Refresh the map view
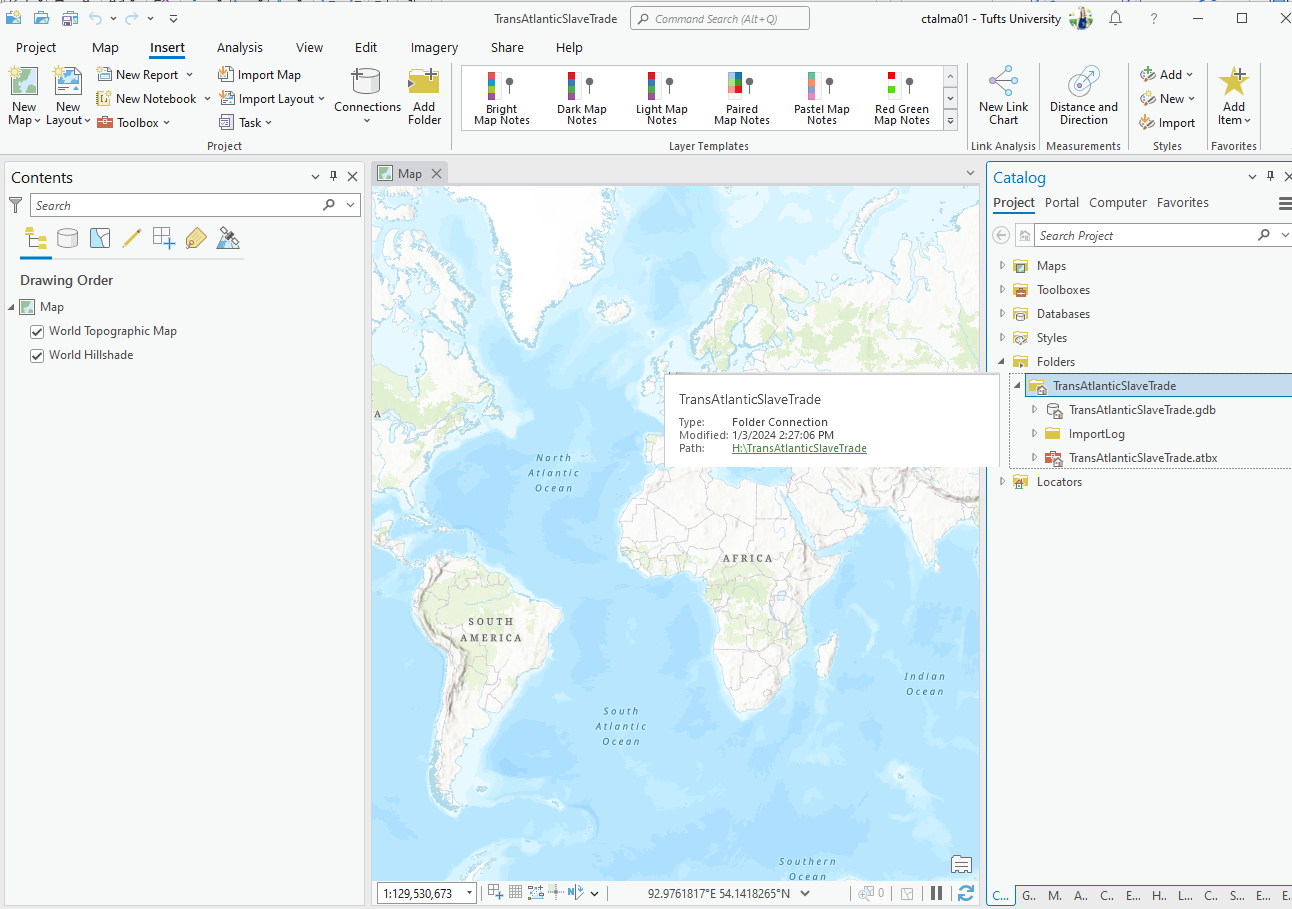This screenshot has width=1292, height=909. [x=965, y=893]
